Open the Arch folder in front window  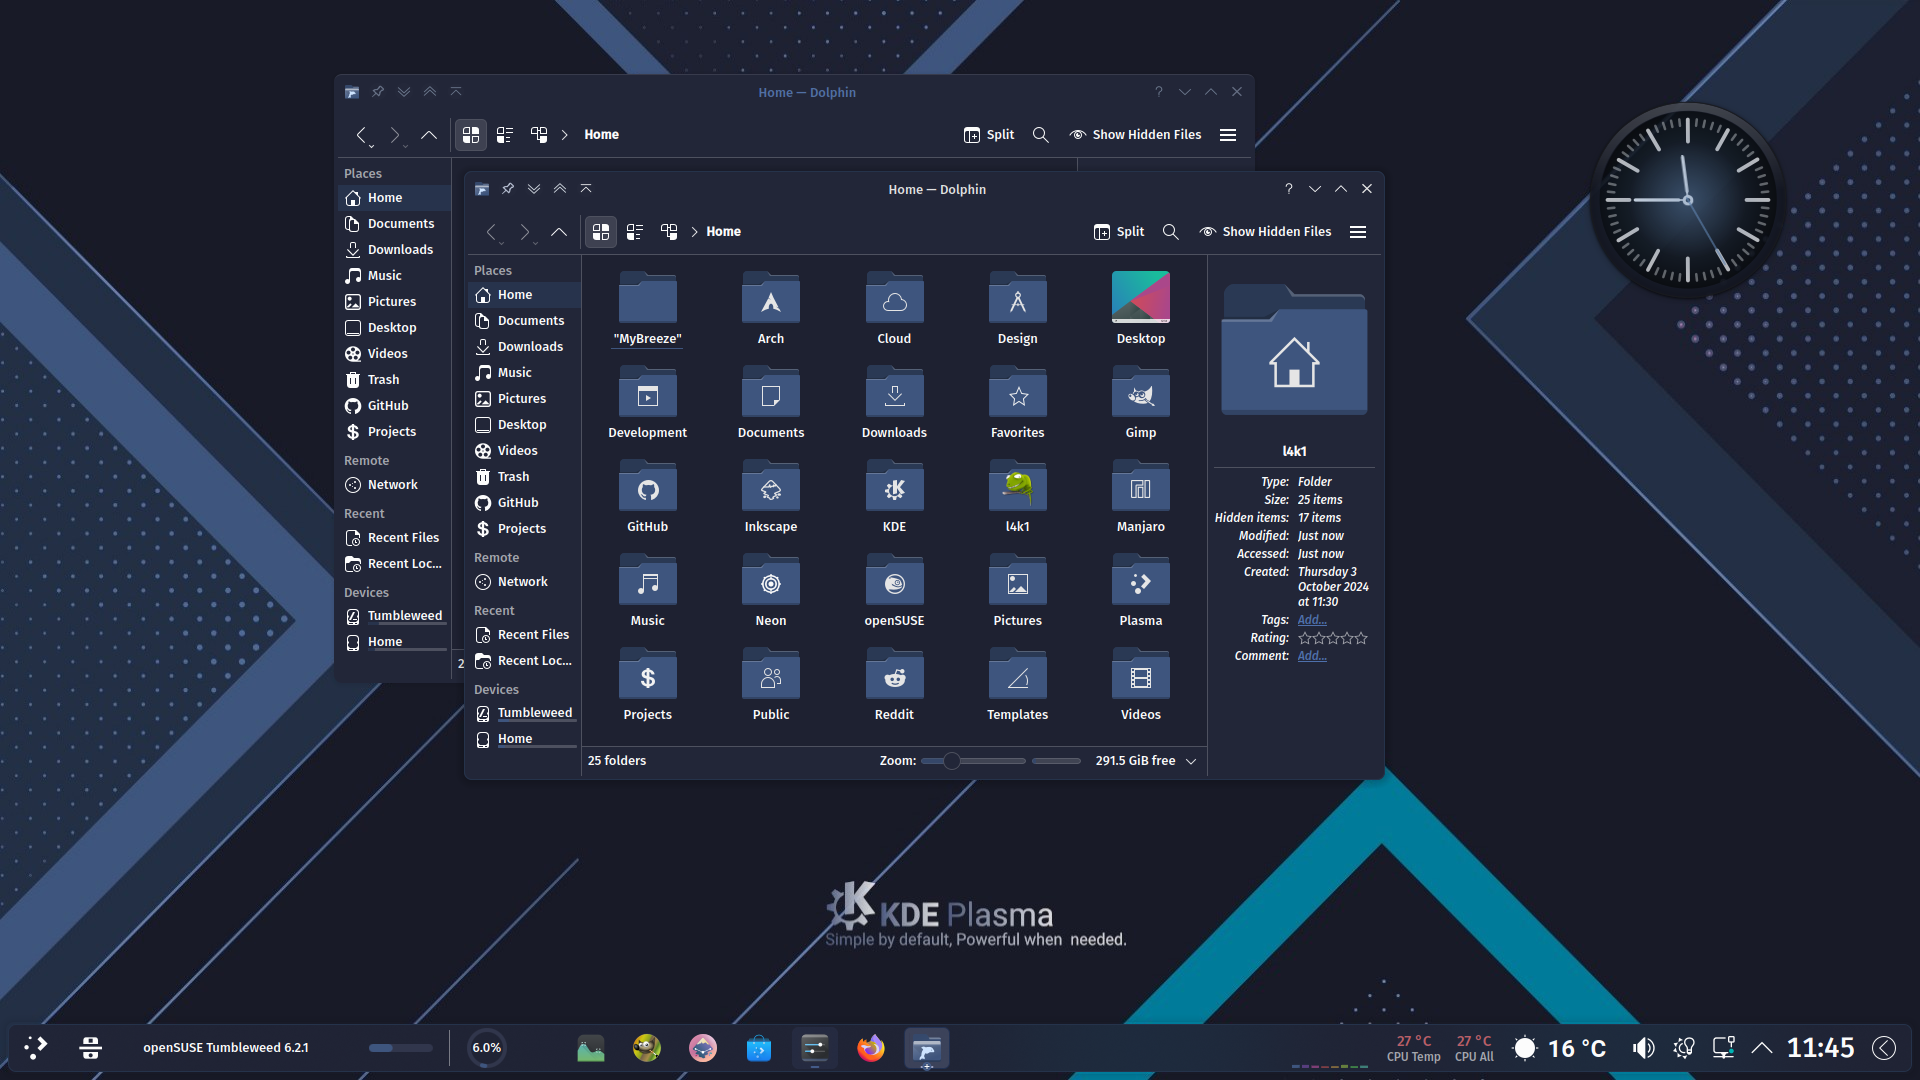pyautogui.click(x=770, y=308)
